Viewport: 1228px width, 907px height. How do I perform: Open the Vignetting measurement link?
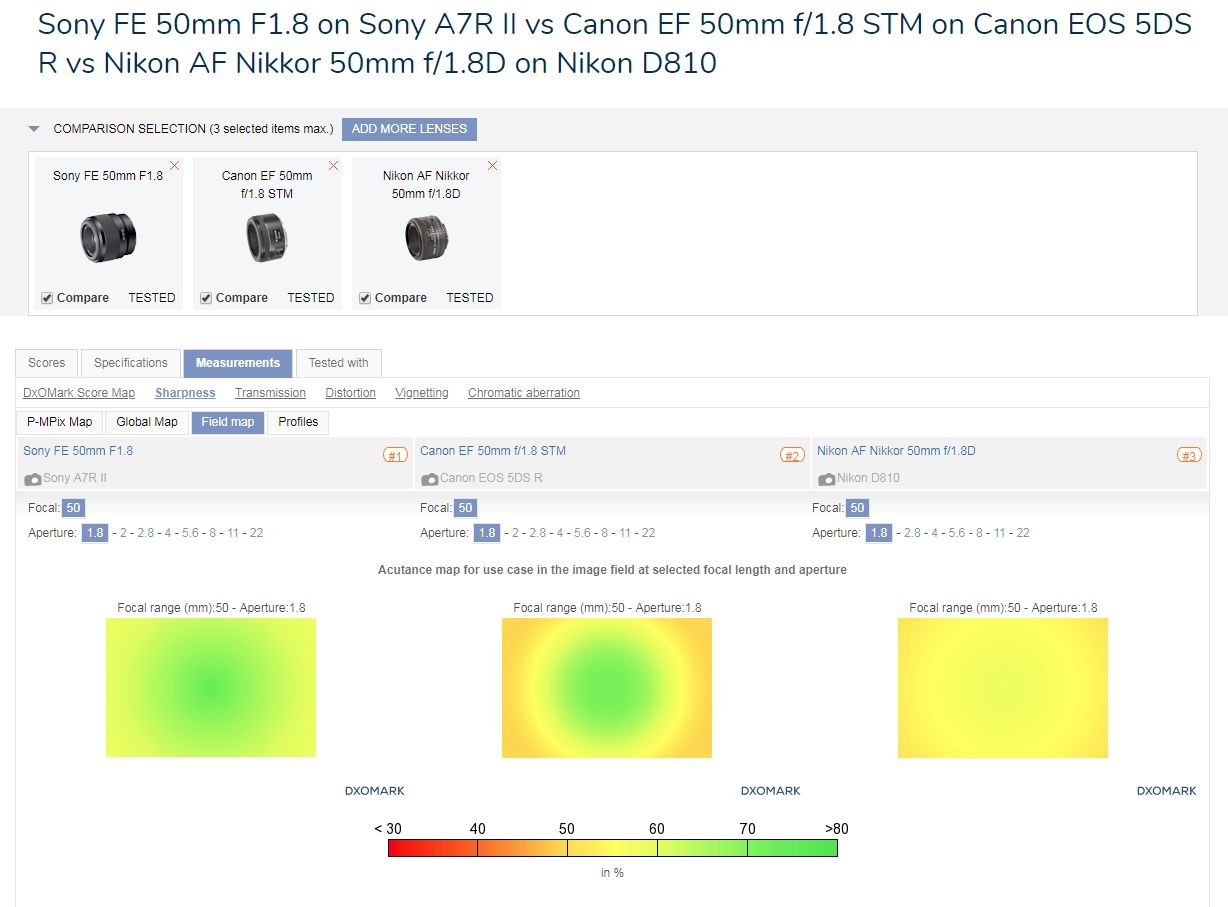coord(422,393)
